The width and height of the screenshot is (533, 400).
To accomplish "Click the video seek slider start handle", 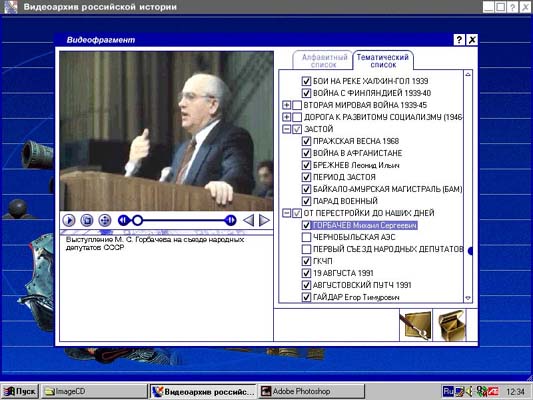I will (137, 221).
